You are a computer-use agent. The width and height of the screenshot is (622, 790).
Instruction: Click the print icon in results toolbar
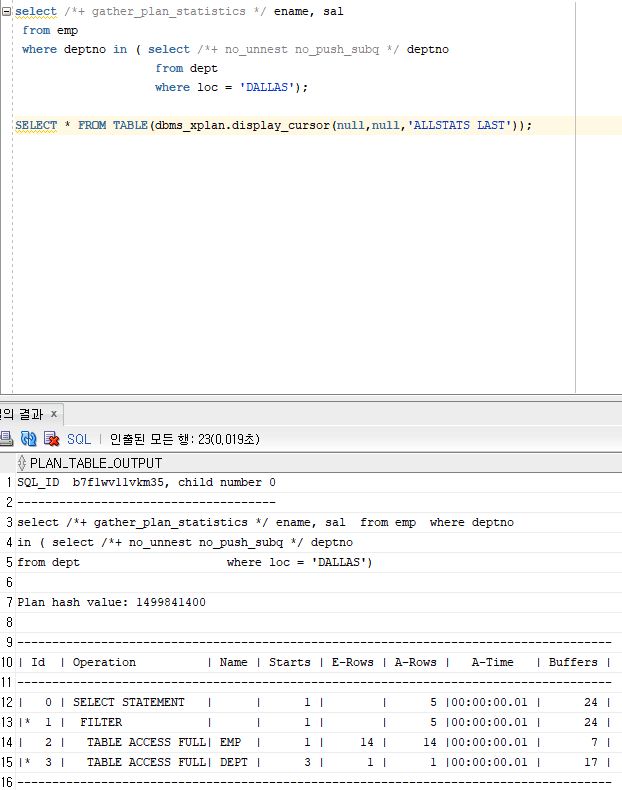coord(6,438)
